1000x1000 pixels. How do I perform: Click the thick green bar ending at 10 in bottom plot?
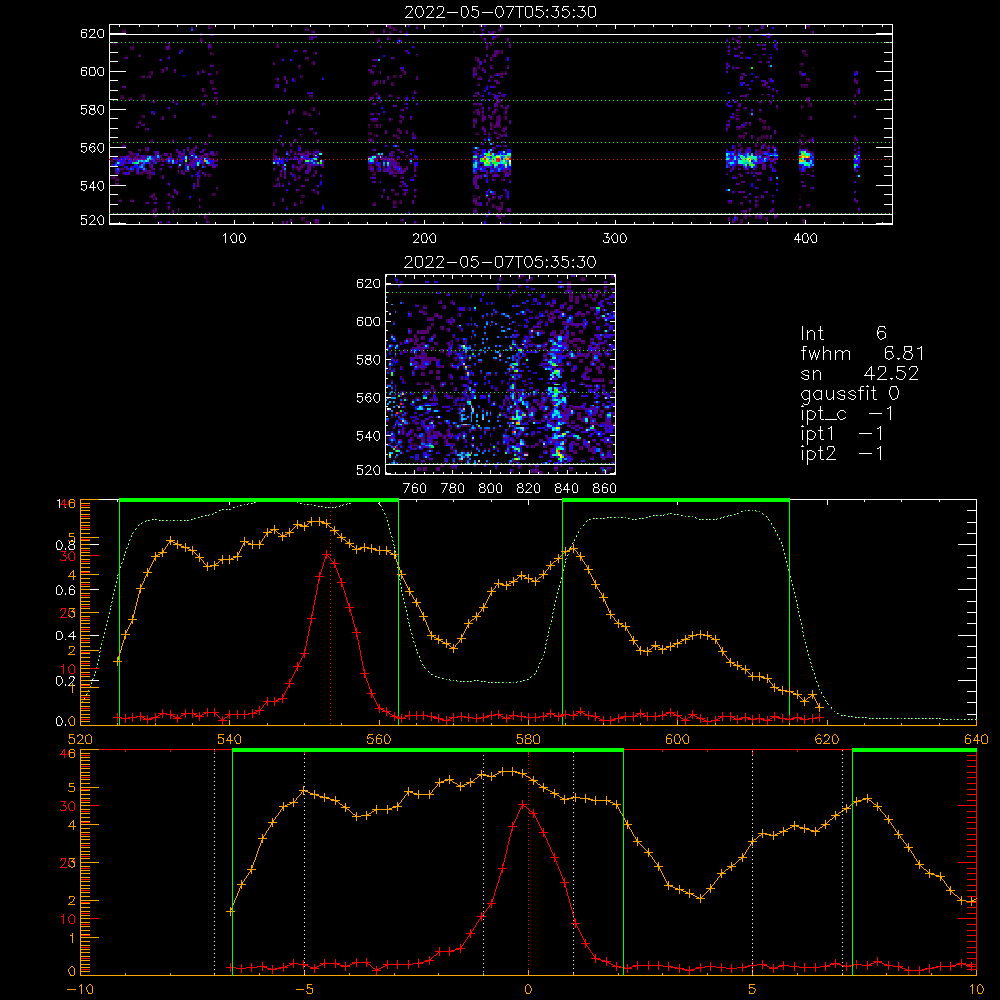(915, 750)
